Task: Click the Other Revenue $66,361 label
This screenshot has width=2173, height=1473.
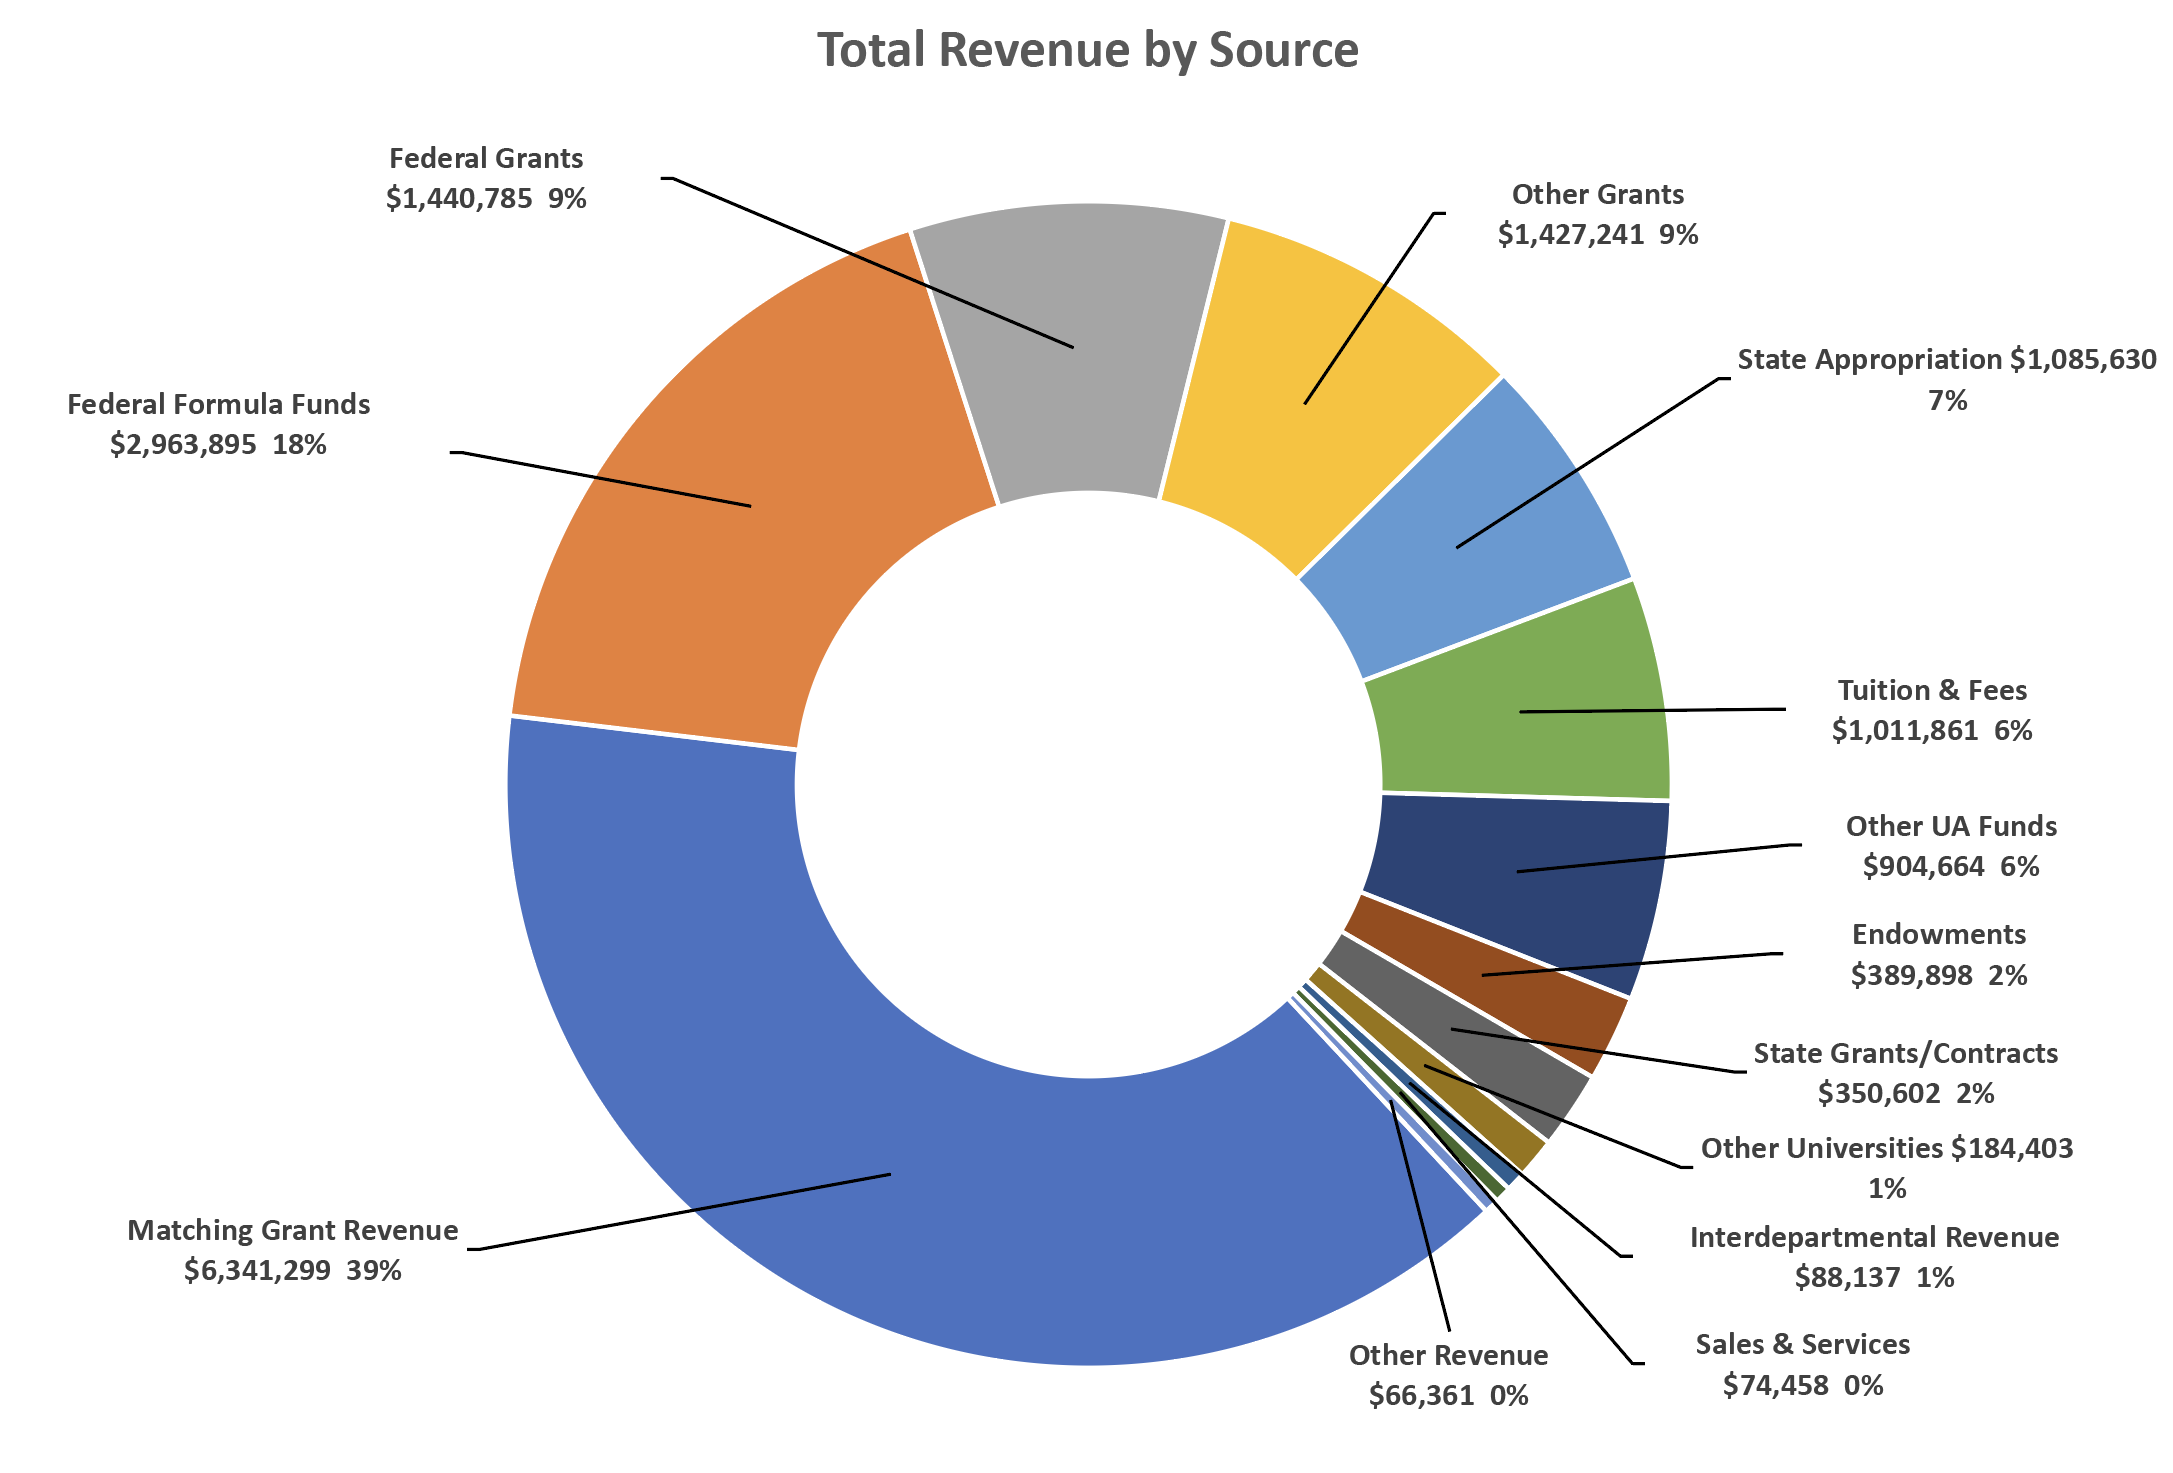Action: pyautogui.click(x=1448, y=1375)
